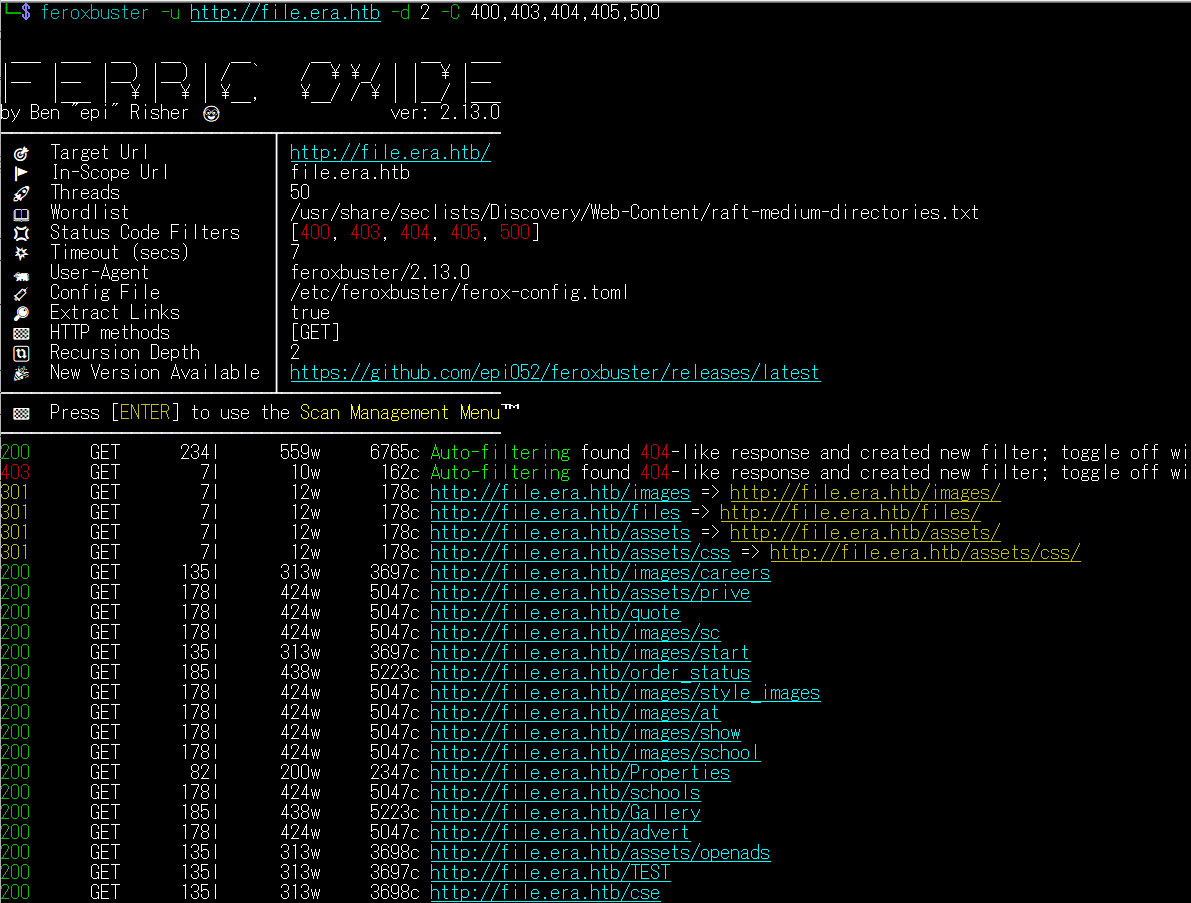Click the target icon beside Target Url
This screenshot has height=903, width=1191.
(x=21, y=153)
